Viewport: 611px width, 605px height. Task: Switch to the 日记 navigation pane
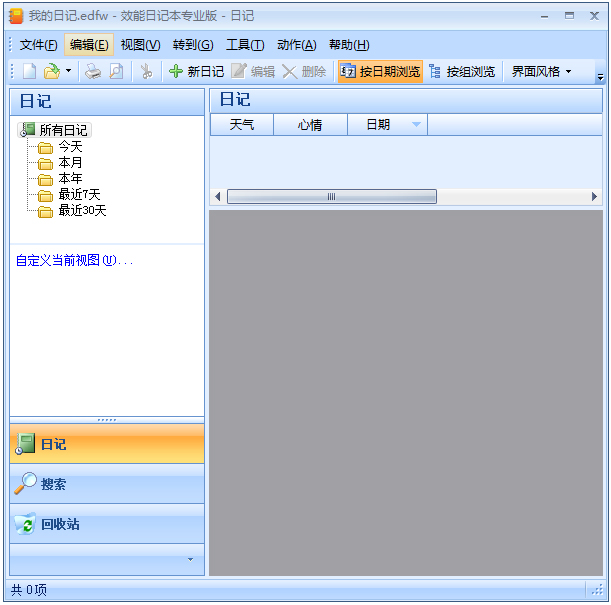click(107, 444)
